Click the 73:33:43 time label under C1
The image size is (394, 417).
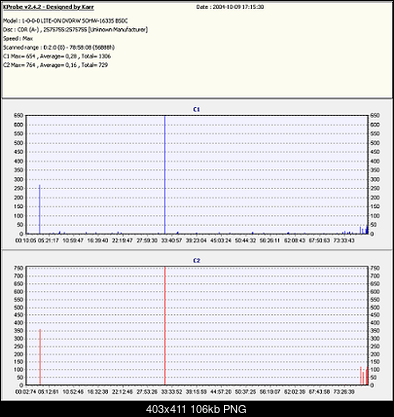(344, 240)
